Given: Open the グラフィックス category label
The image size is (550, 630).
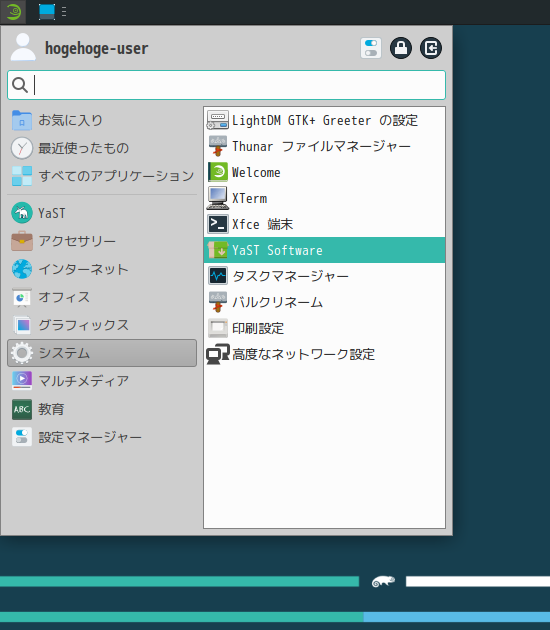Looking at the screenshot, I should [x=84, y=325].
